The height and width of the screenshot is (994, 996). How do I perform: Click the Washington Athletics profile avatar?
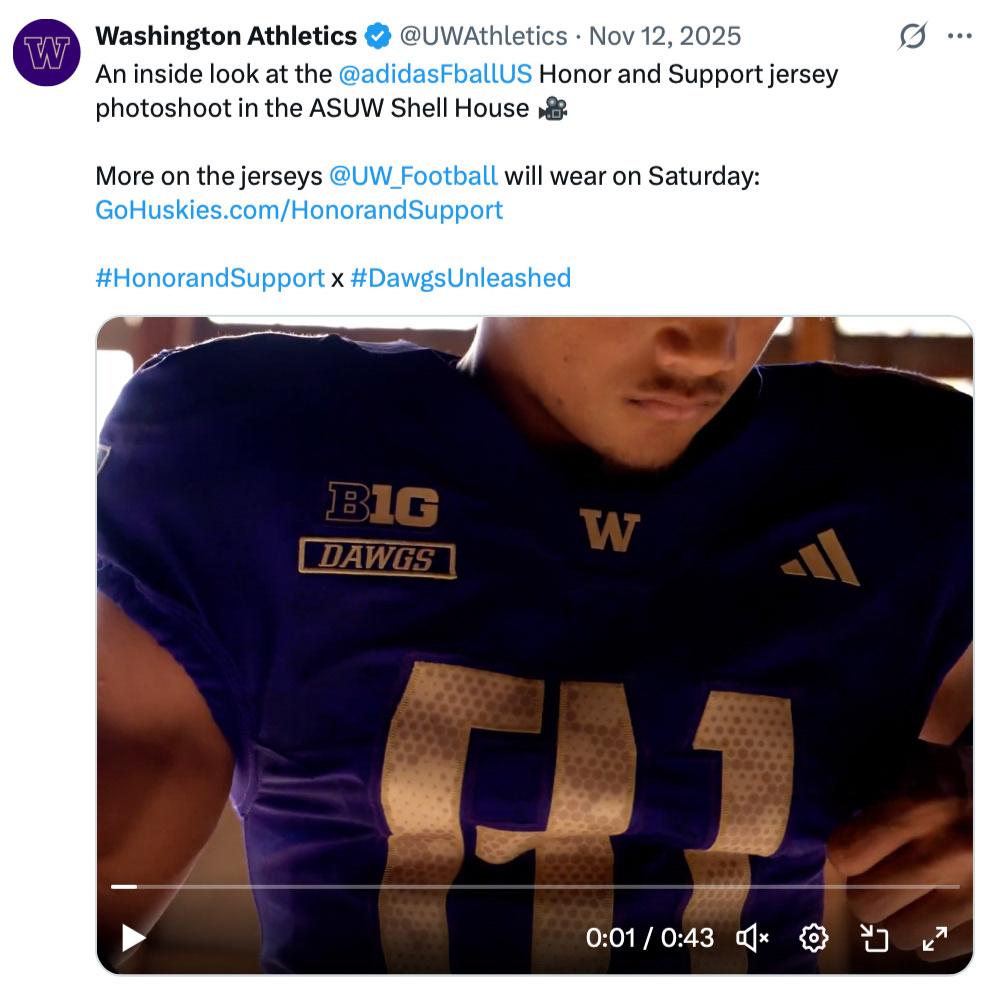47,52
